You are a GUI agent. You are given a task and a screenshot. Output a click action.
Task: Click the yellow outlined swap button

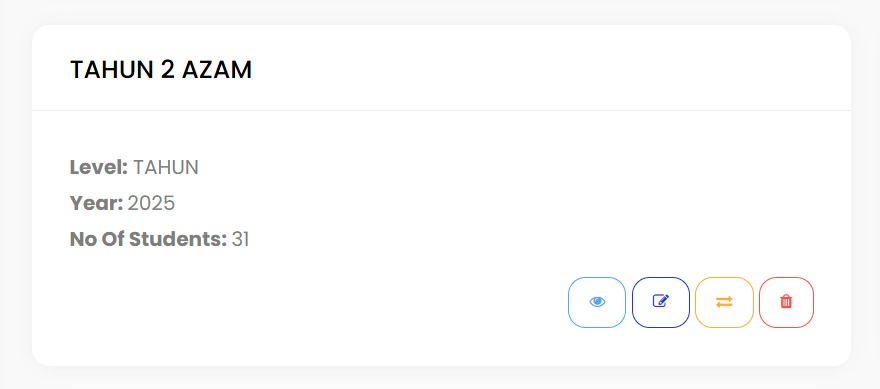coord(724,302)
